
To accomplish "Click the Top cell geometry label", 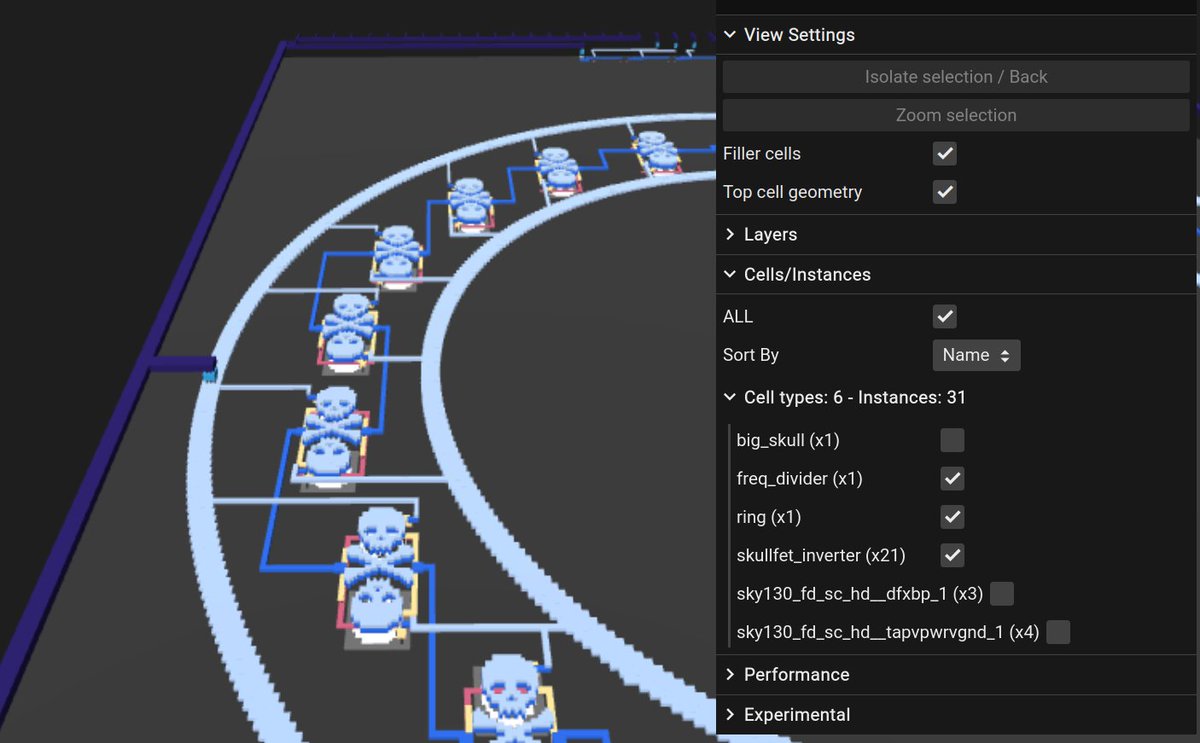I will point(793,192).
